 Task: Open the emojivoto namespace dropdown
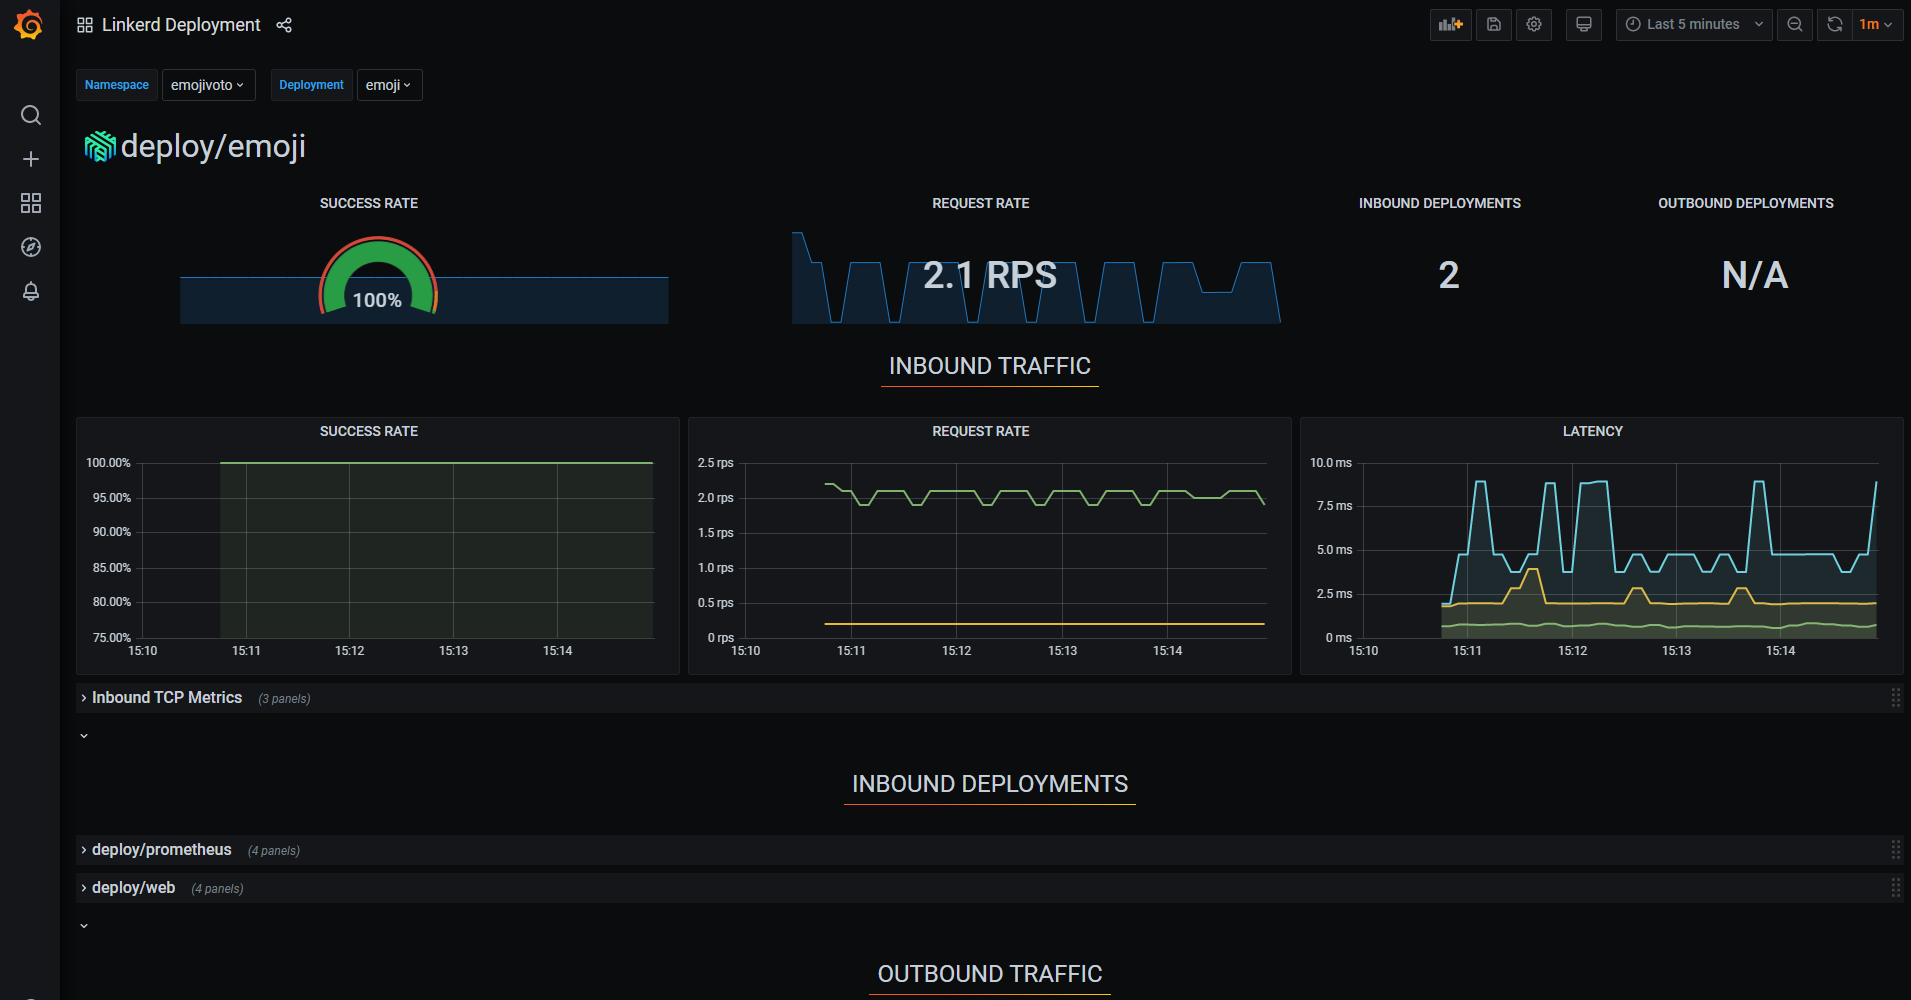208,85
